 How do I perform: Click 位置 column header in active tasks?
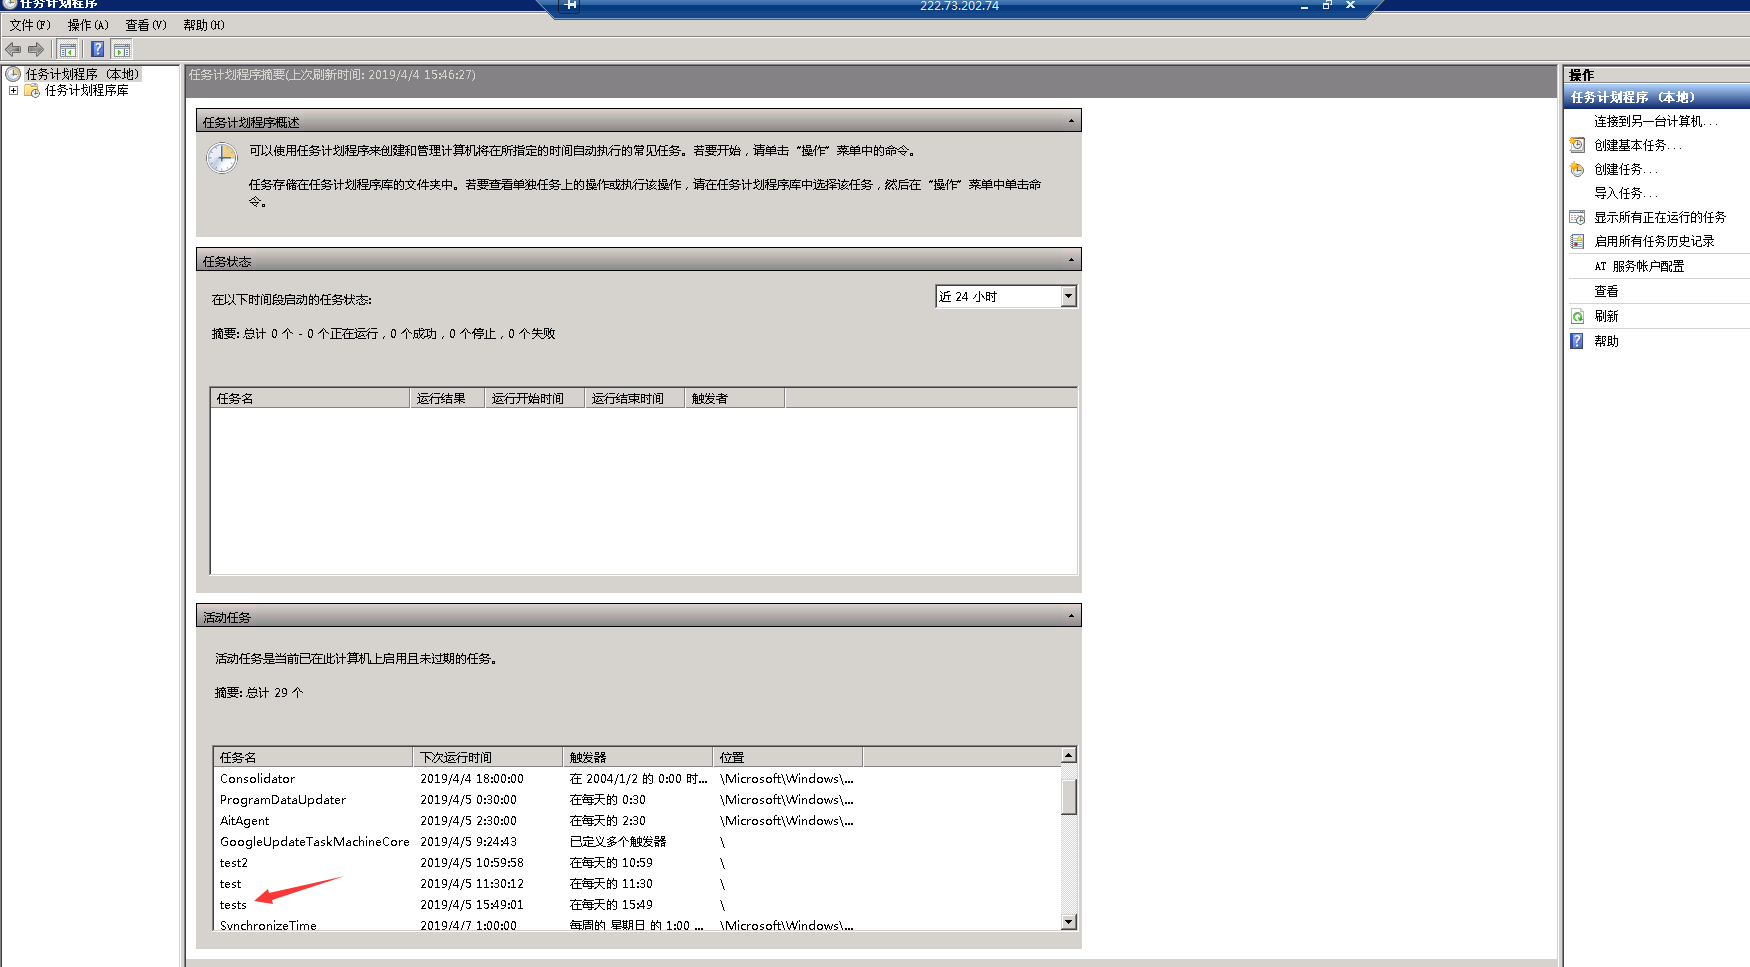[788, 757]
